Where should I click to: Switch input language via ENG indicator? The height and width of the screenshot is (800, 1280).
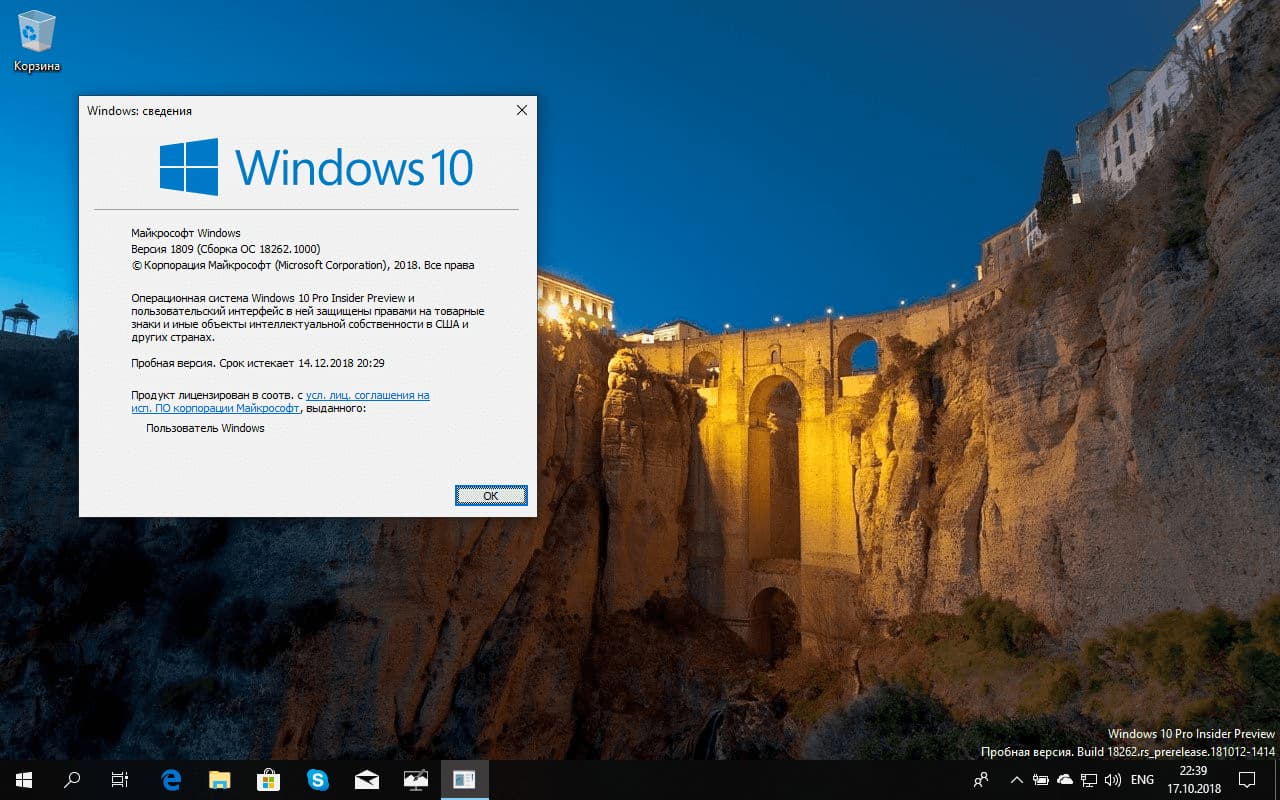[x=1142, y=780]
